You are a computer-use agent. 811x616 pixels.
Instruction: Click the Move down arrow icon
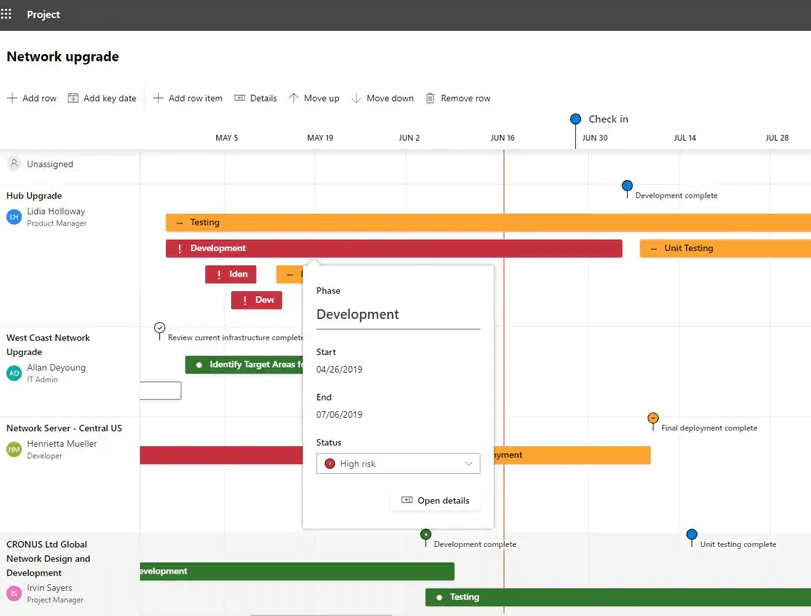pyautogui.click(x=356, y=98)
